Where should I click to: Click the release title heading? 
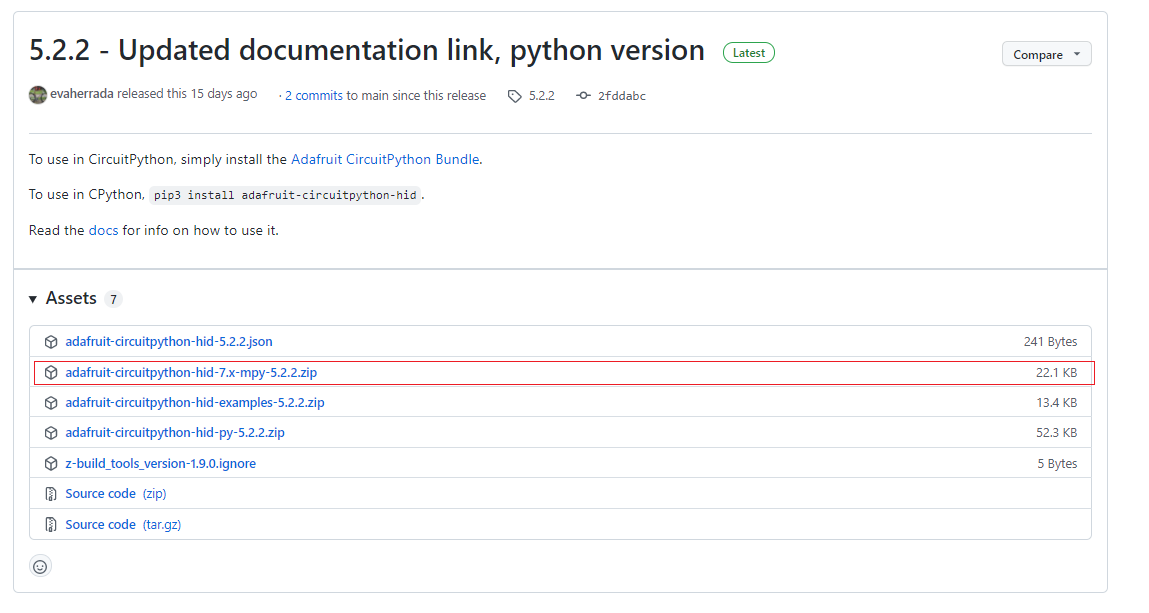coord(366,51)
